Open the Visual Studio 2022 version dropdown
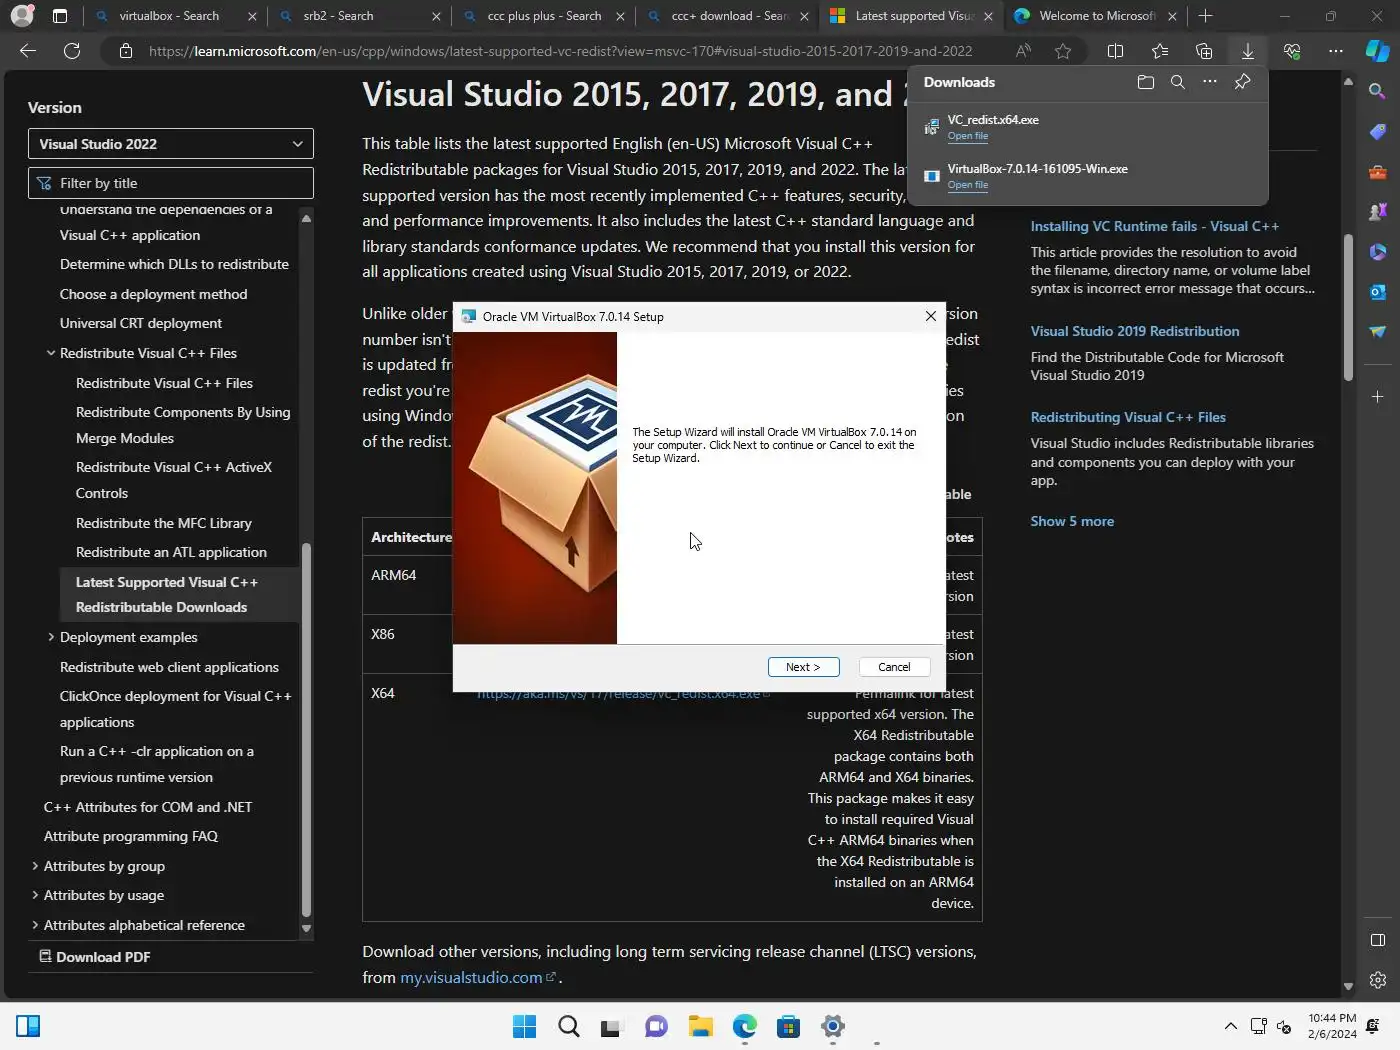 pyautogui.click(x=171, y=144)
